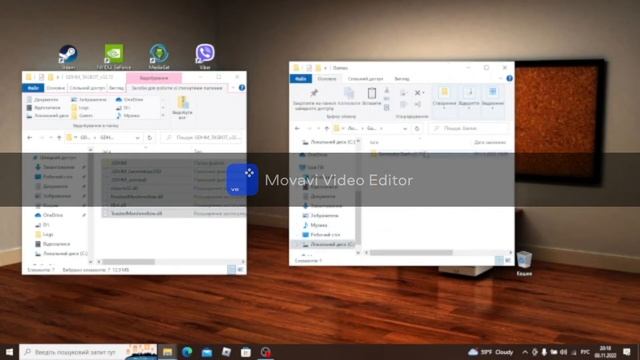Expand extract destinations list arrow in left ribbon

click(163, 116)
